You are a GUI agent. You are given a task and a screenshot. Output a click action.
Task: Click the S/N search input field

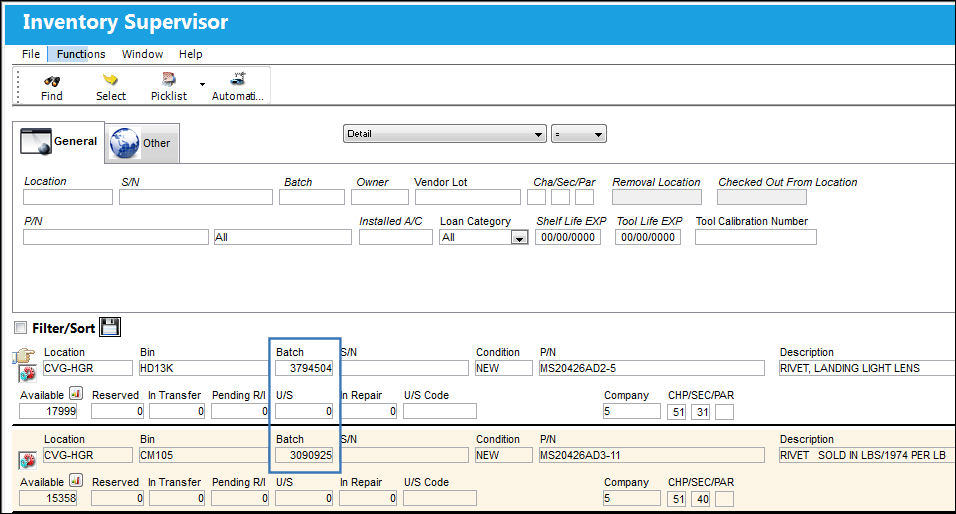pyautogui.click(x=196, y=197)
